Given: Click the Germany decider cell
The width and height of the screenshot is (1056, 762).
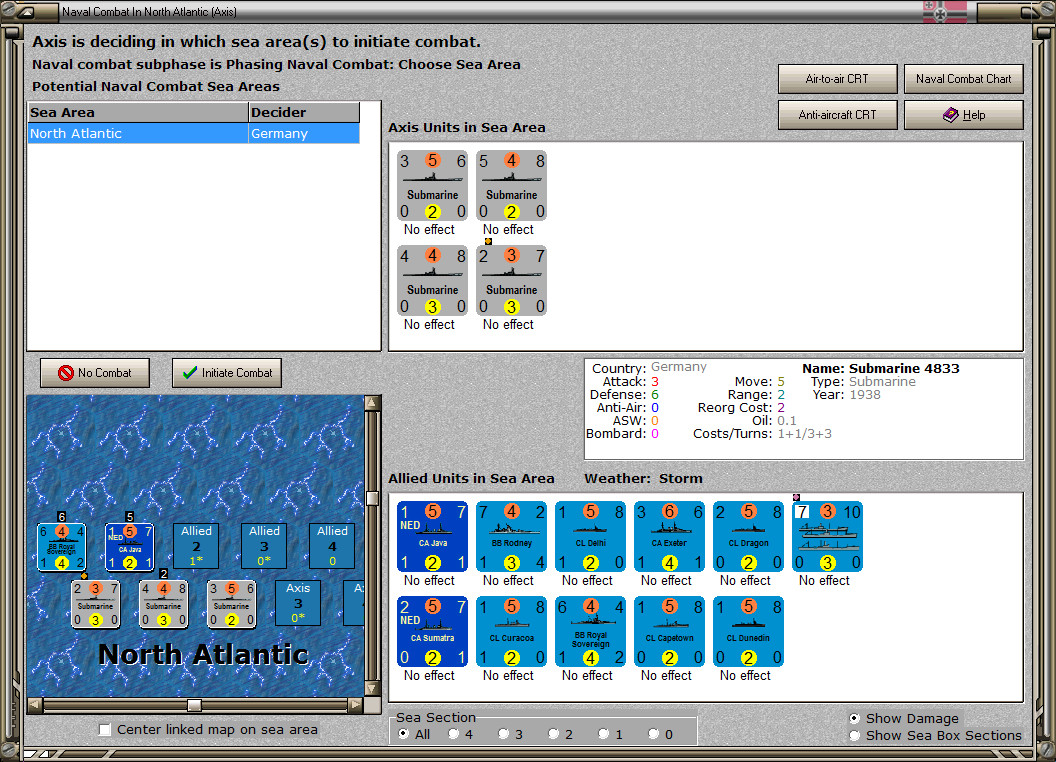Looking at the screenshot, I should tap(304, 133).
